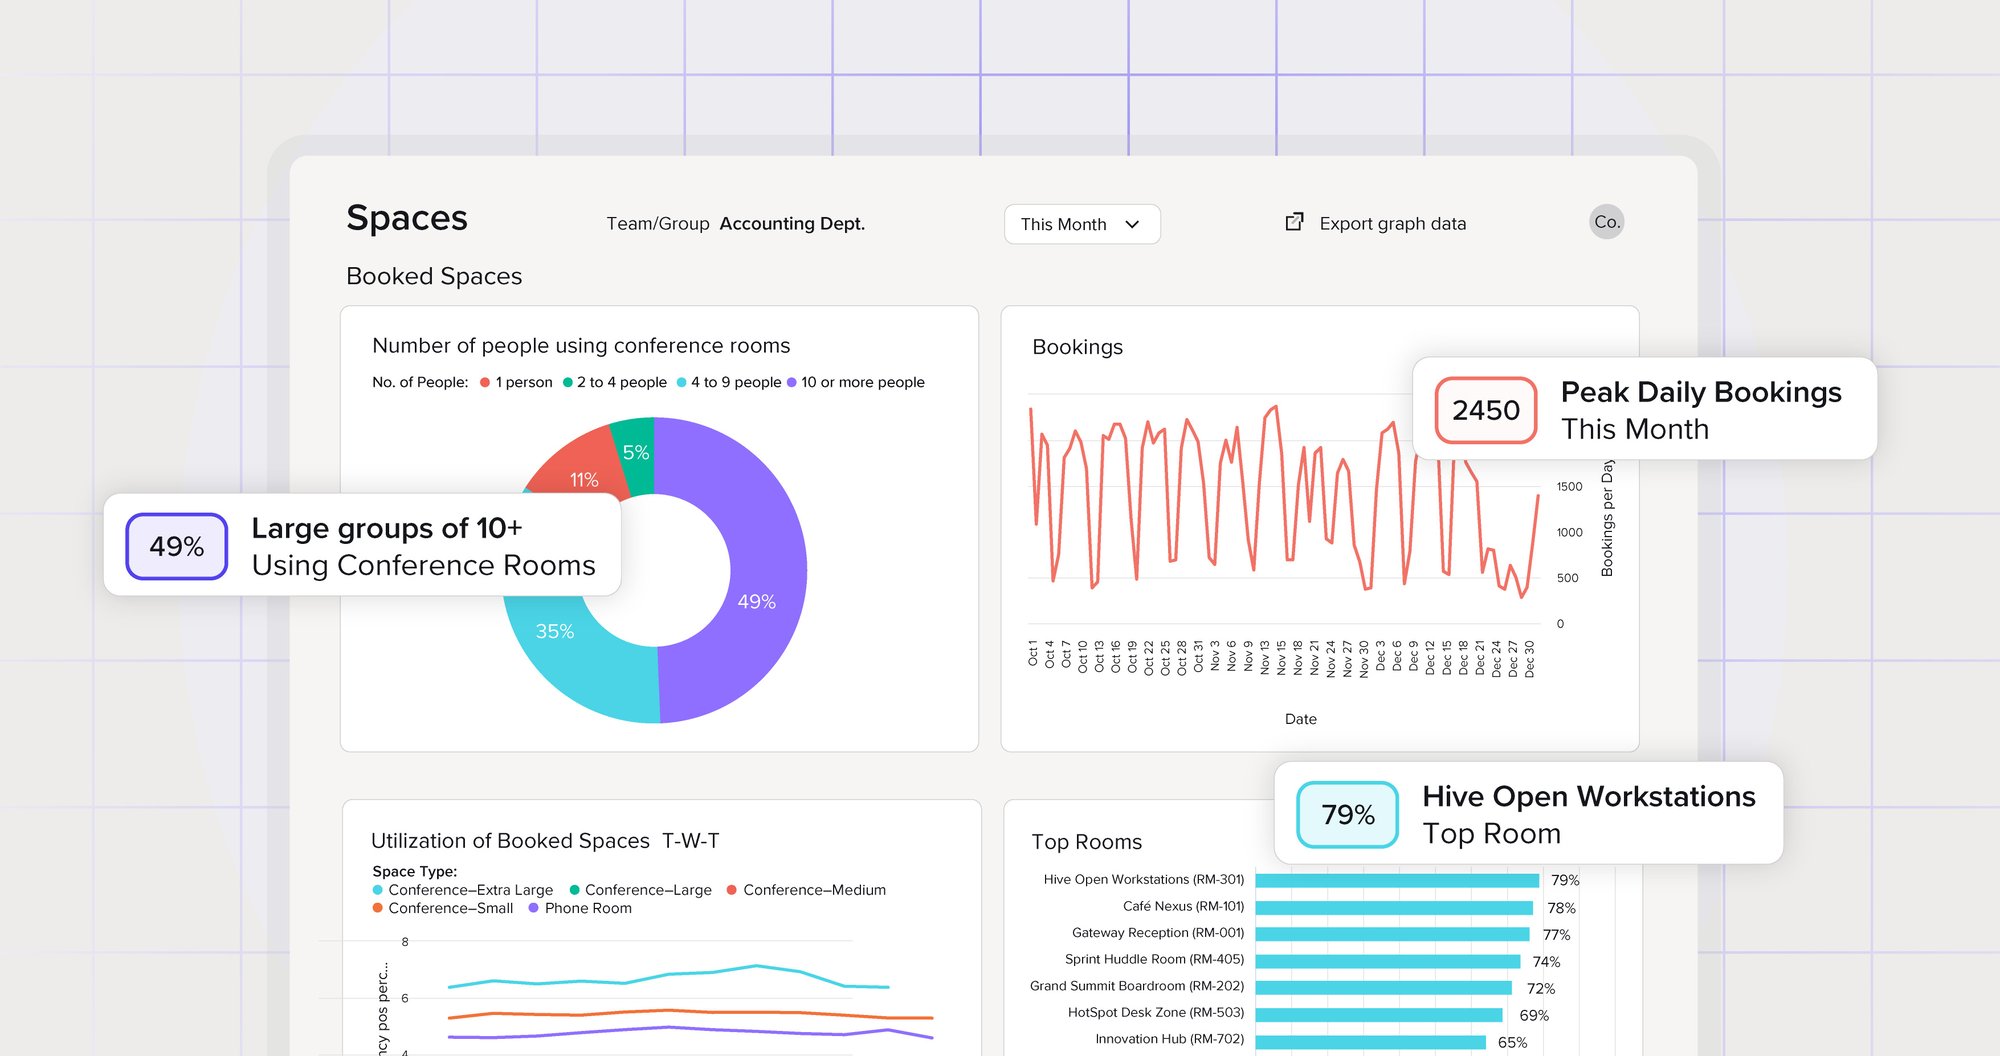The width and height of the screenshot is (2000, 1056).
Task: Toggle the 2 to 4 people legend entry
Action: 615,382
